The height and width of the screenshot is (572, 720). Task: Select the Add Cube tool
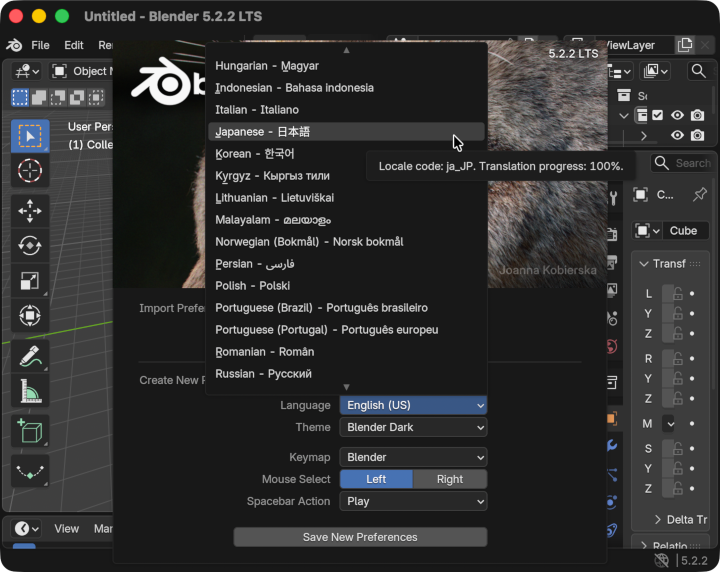[x=30, y=431]
